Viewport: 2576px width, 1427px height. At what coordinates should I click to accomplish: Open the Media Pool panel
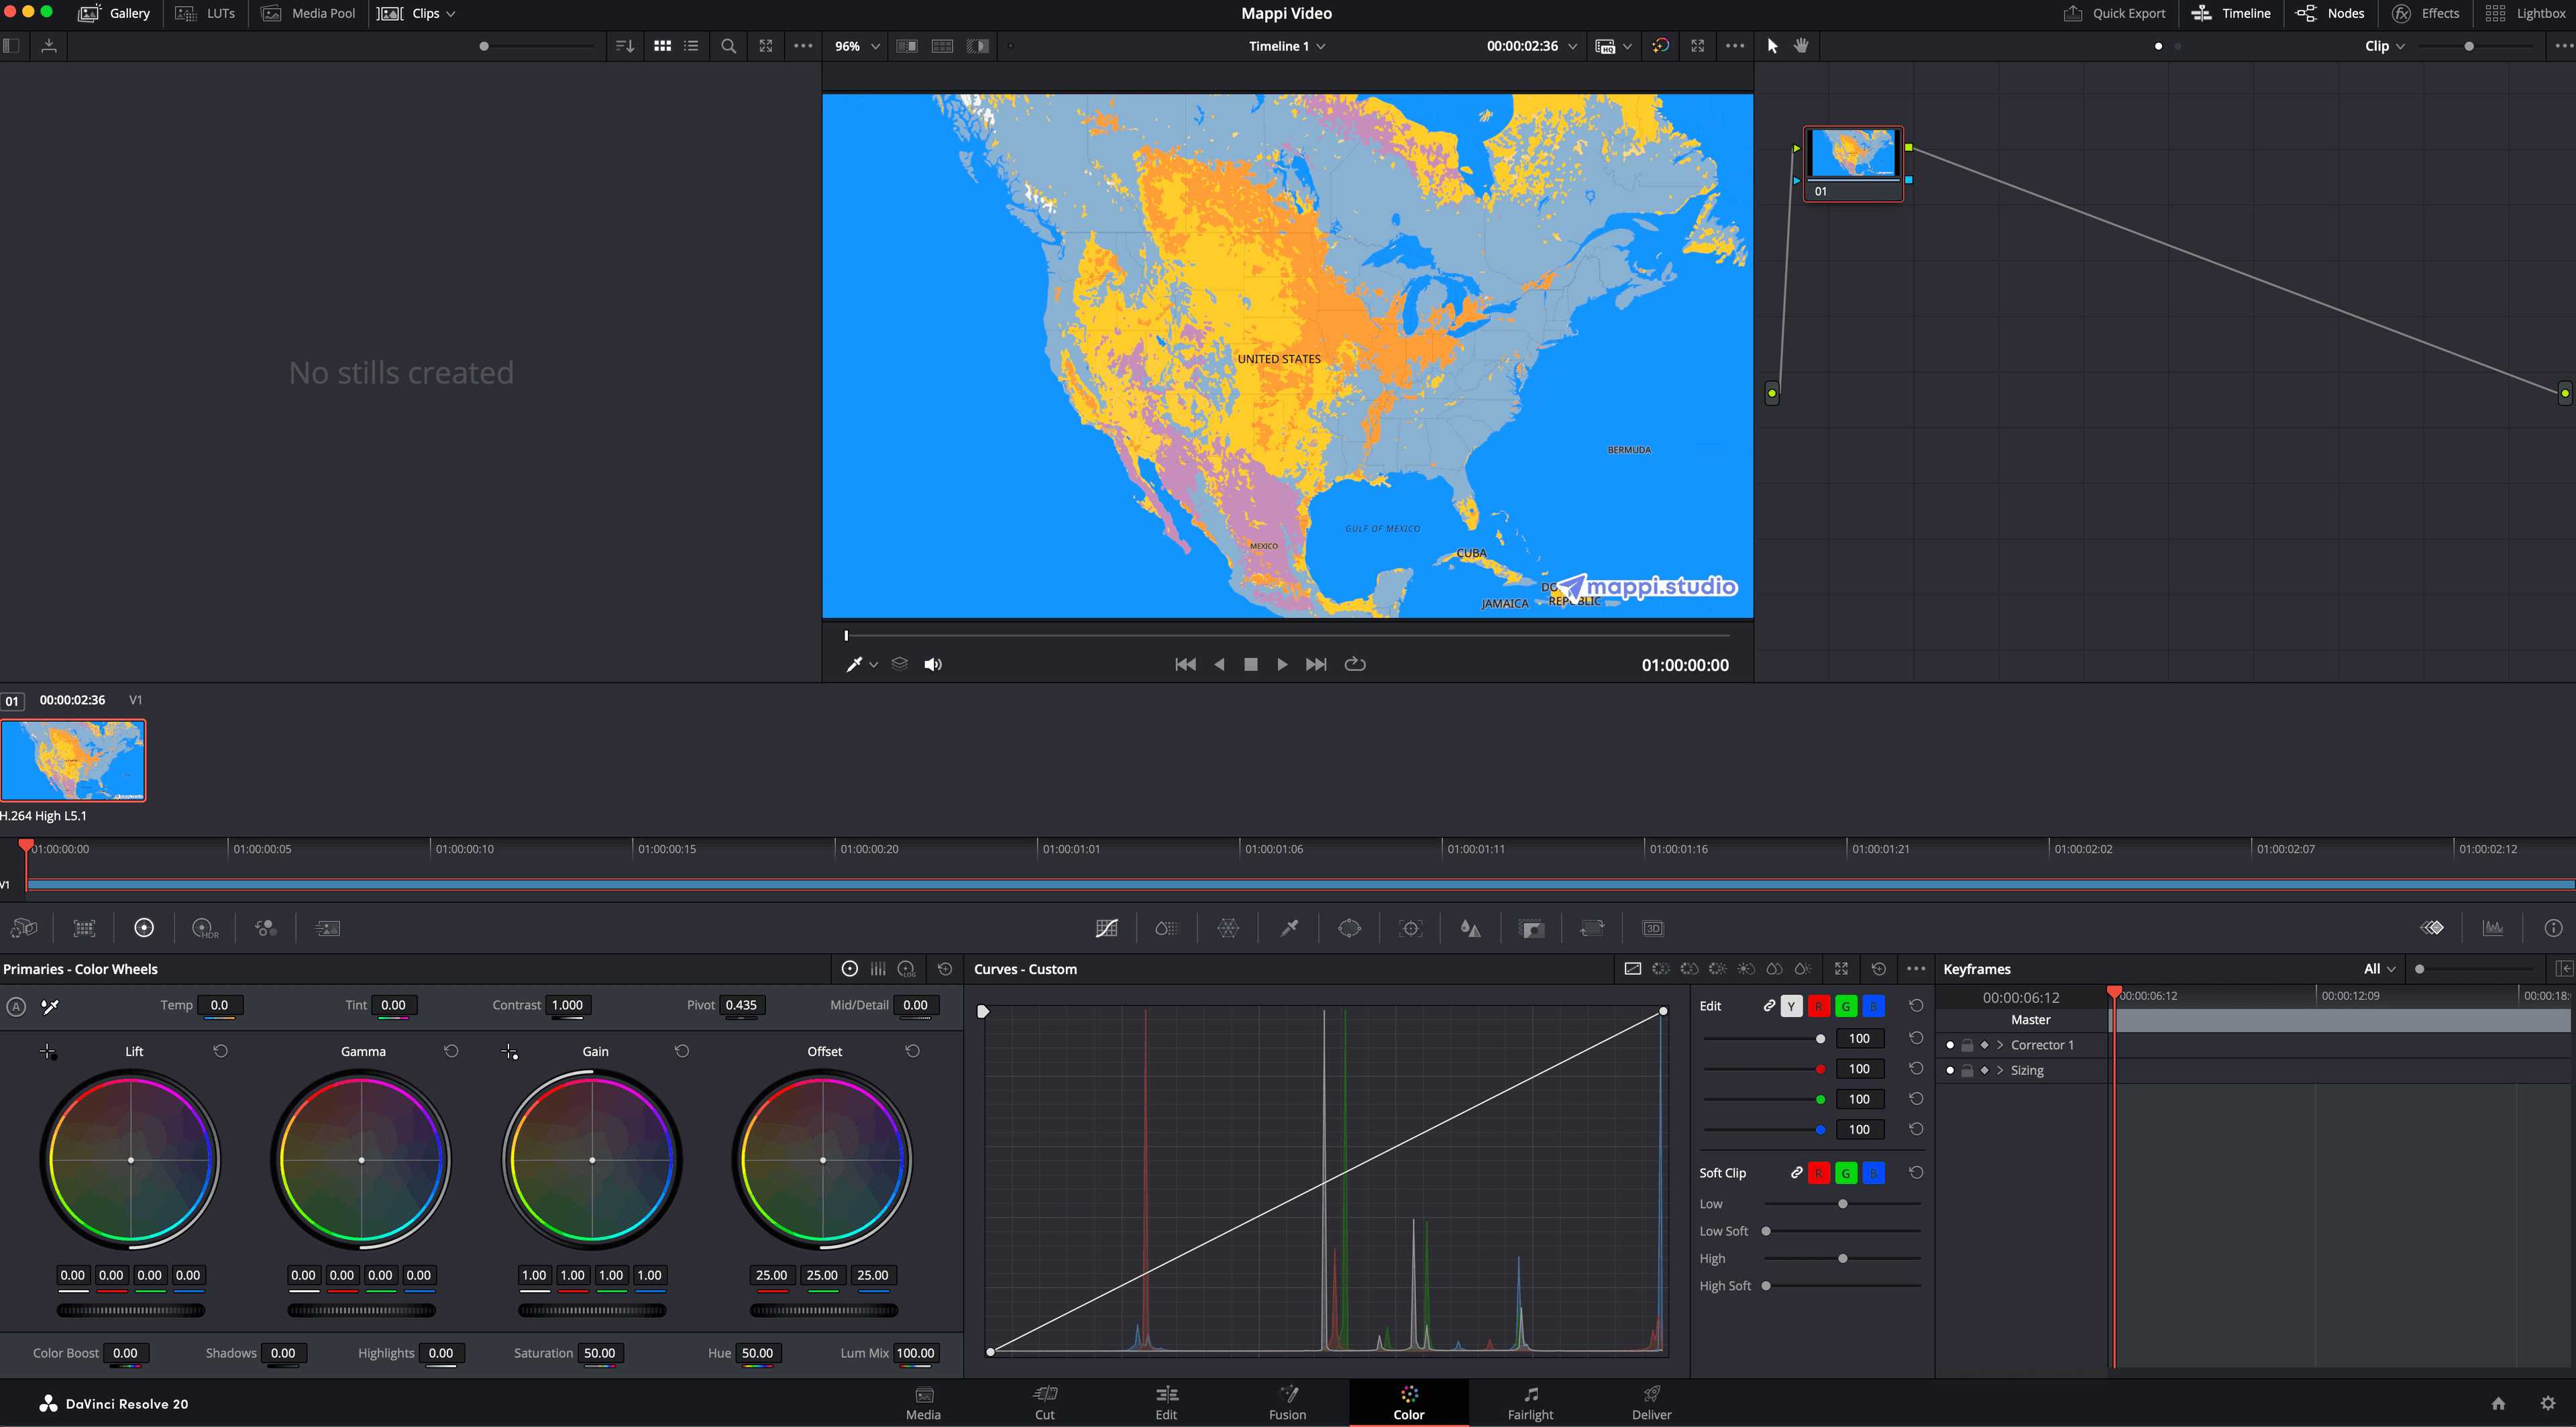[x=308, y=14]
